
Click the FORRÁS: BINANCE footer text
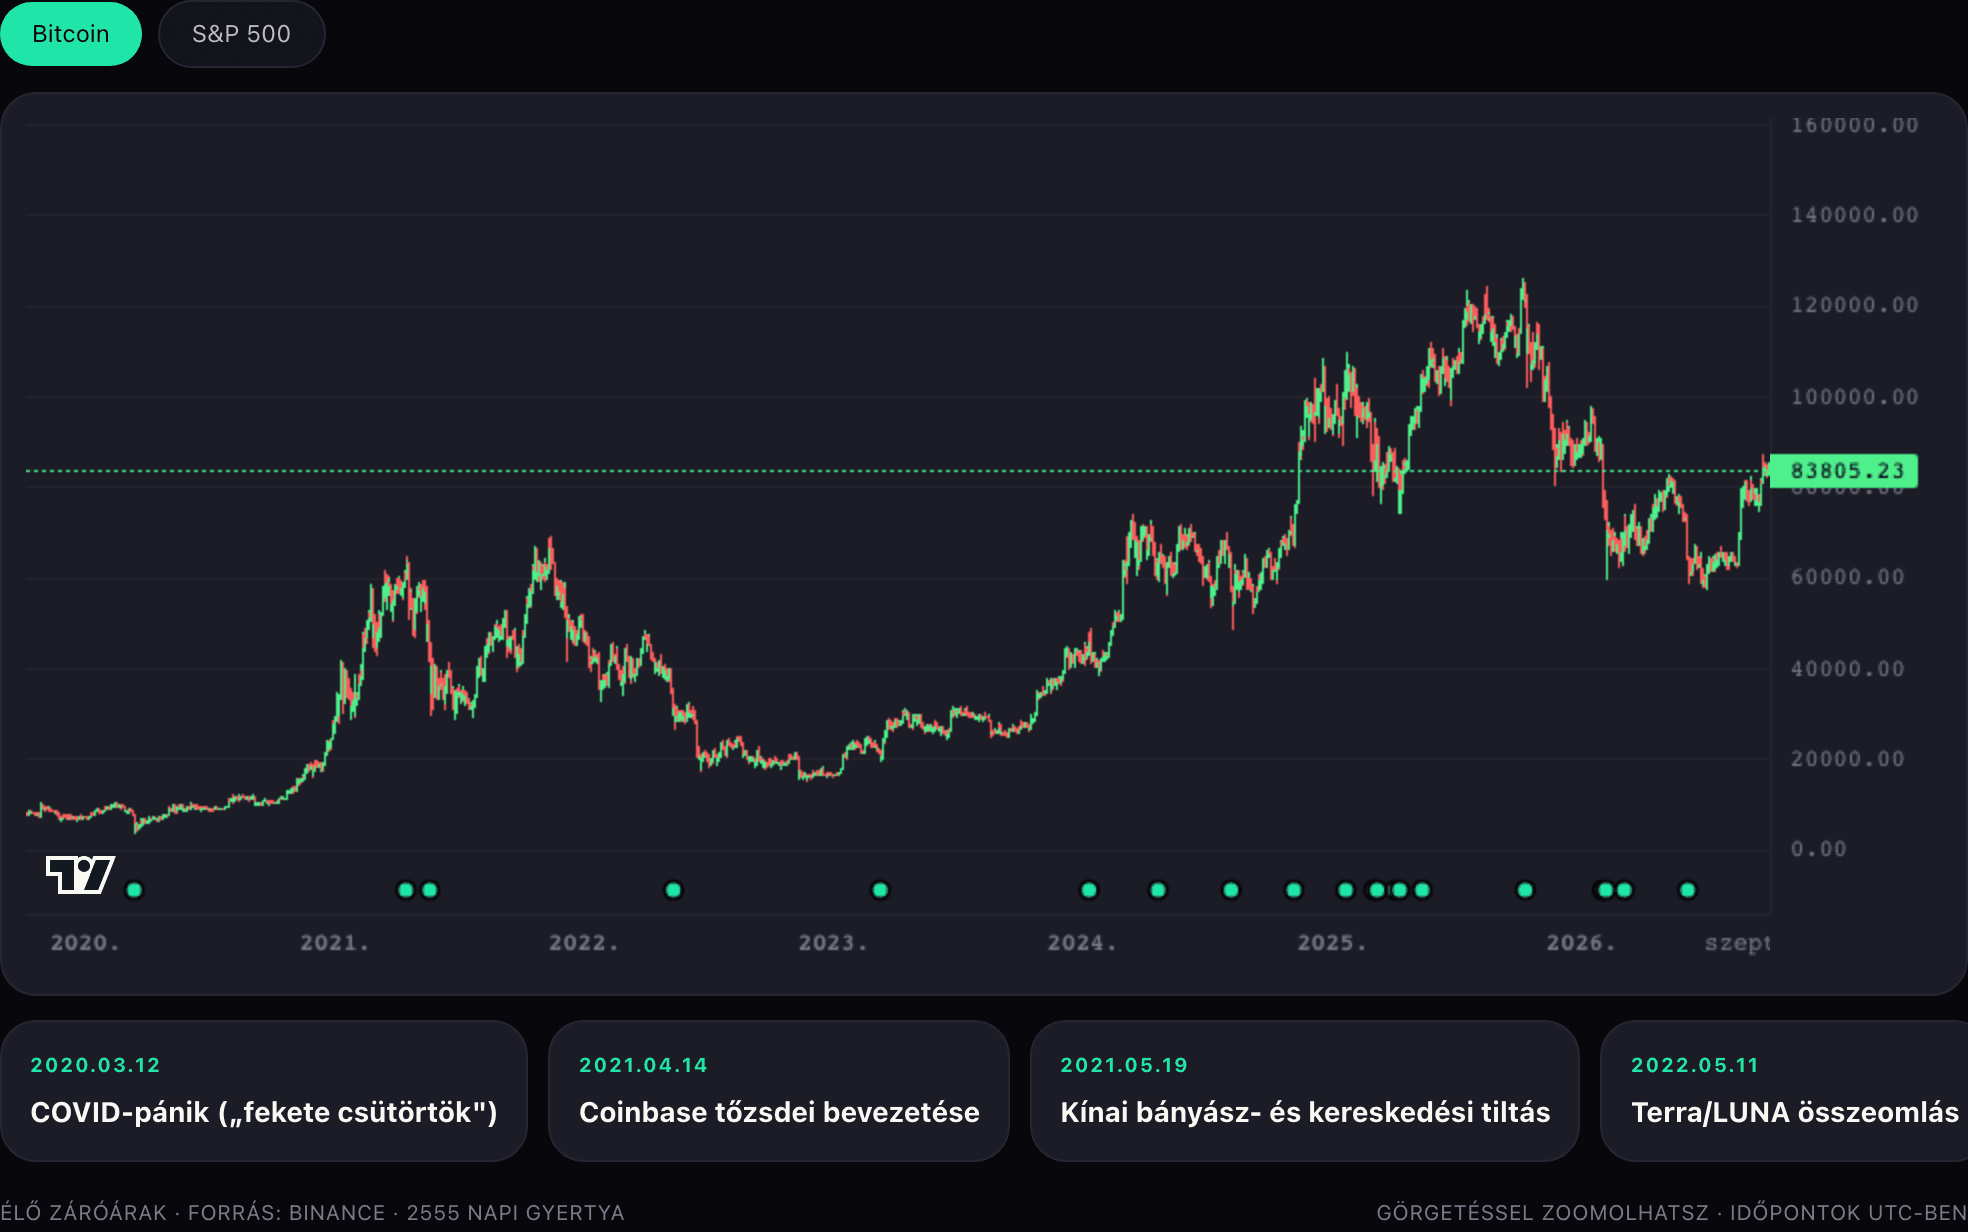(287, 1213)
